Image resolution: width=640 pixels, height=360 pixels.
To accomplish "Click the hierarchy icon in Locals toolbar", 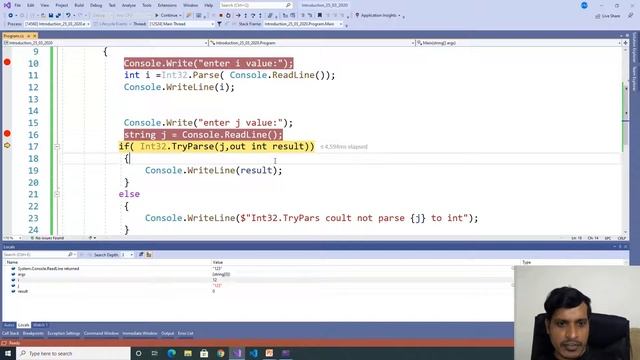I will point(149,255).
